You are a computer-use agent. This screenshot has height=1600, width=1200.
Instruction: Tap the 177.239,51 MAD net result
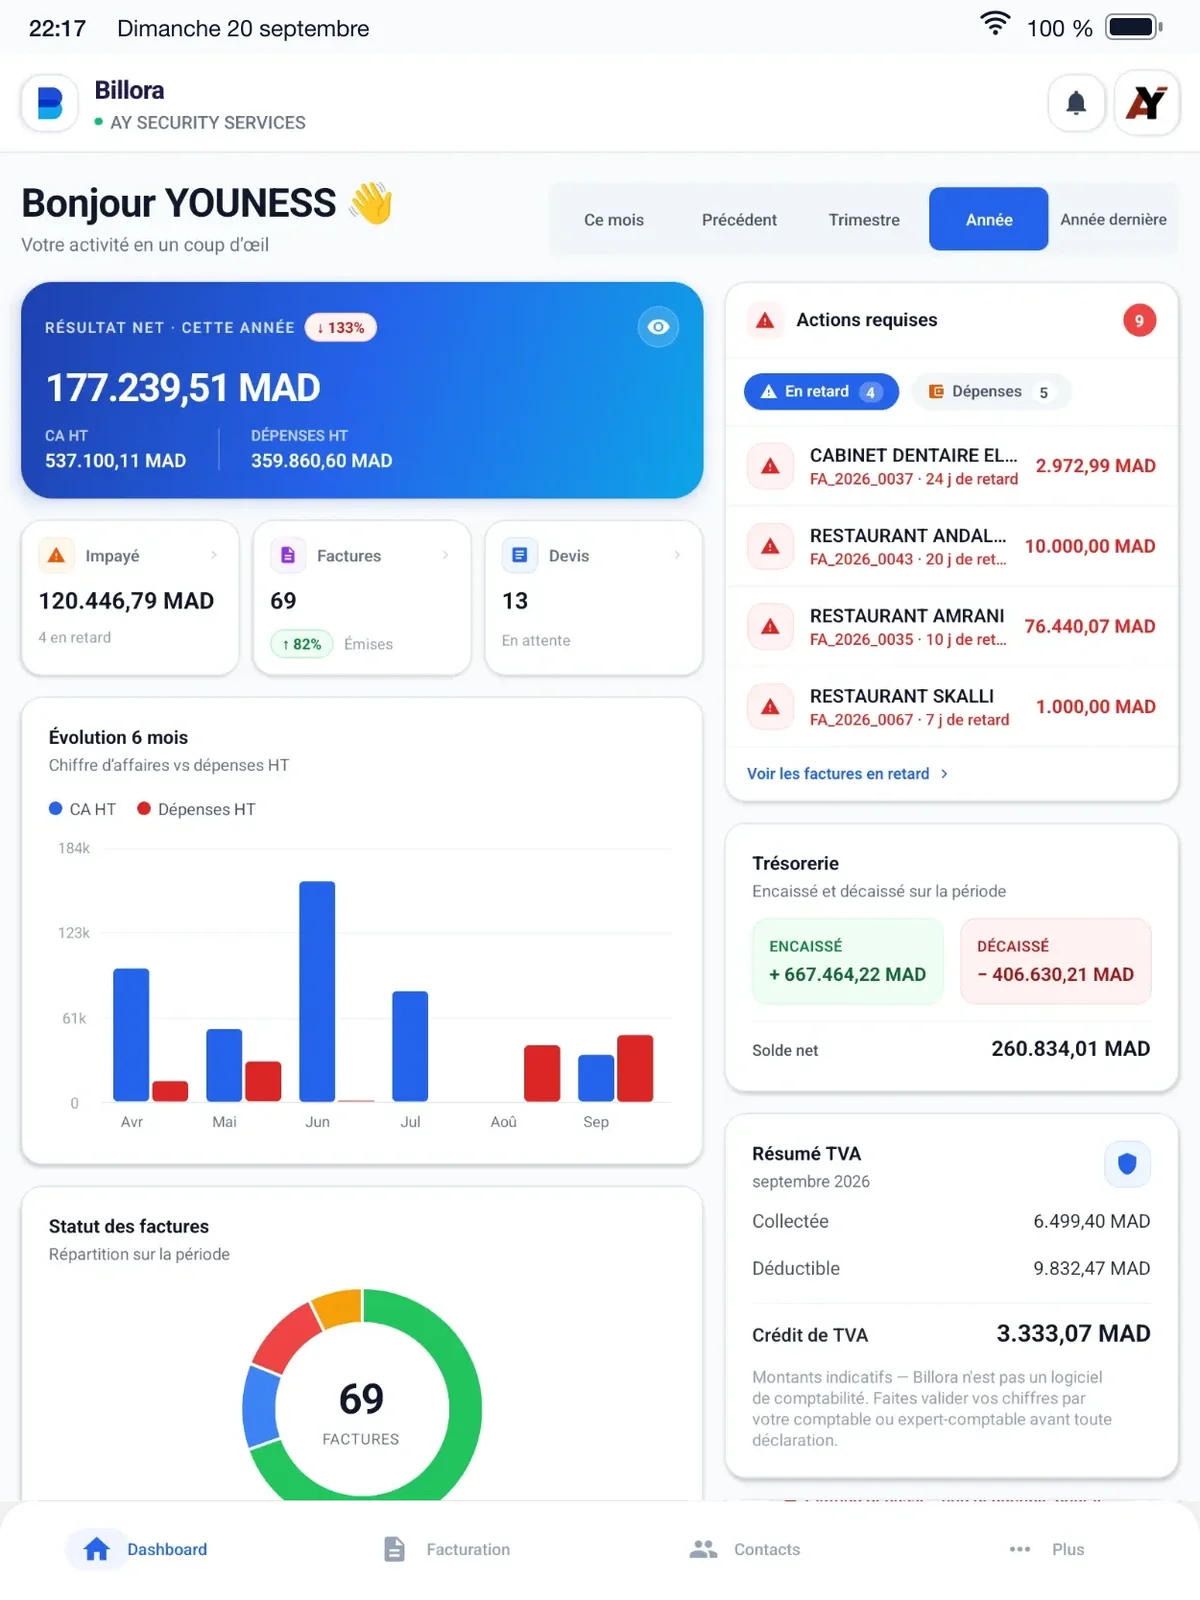point(184,388)
